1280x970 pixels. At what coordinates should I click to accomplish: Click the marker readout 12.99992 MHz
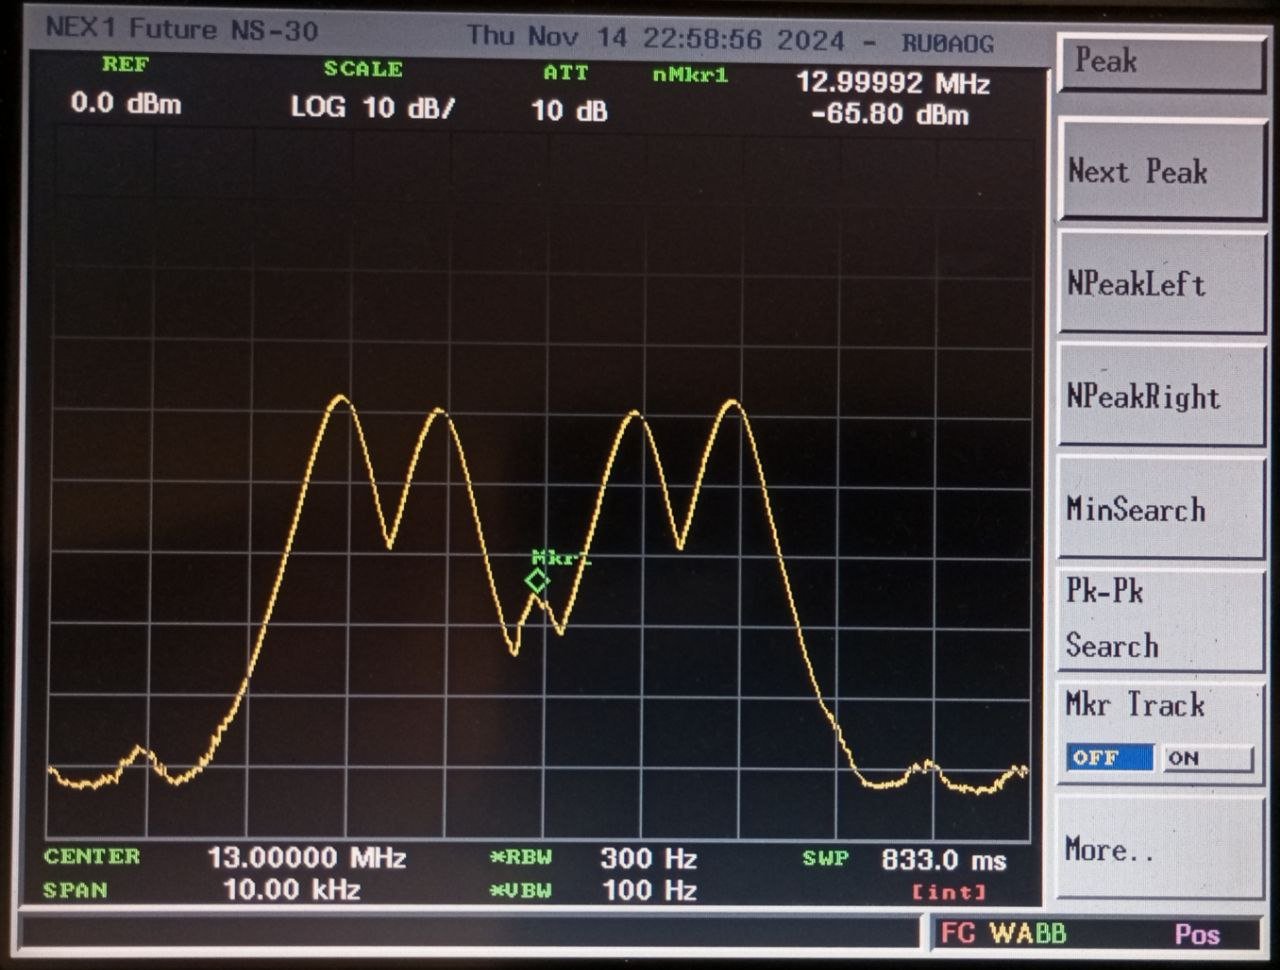[892, 83]
